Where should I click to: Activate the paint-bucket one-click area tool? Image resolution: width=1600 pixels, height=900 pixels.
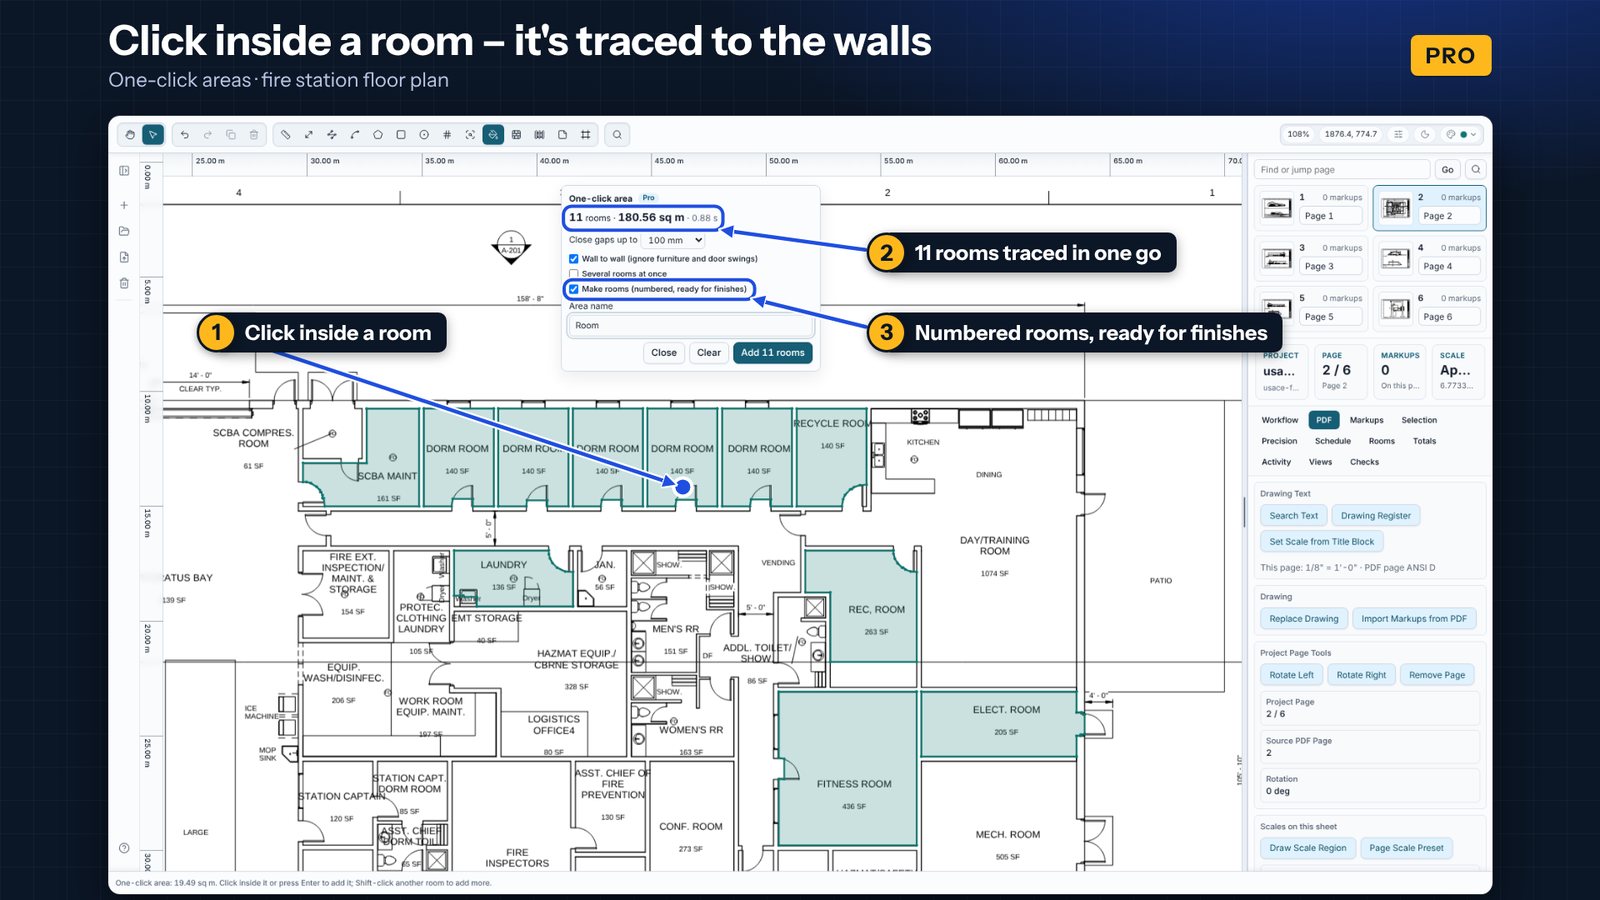click(493, 135)
